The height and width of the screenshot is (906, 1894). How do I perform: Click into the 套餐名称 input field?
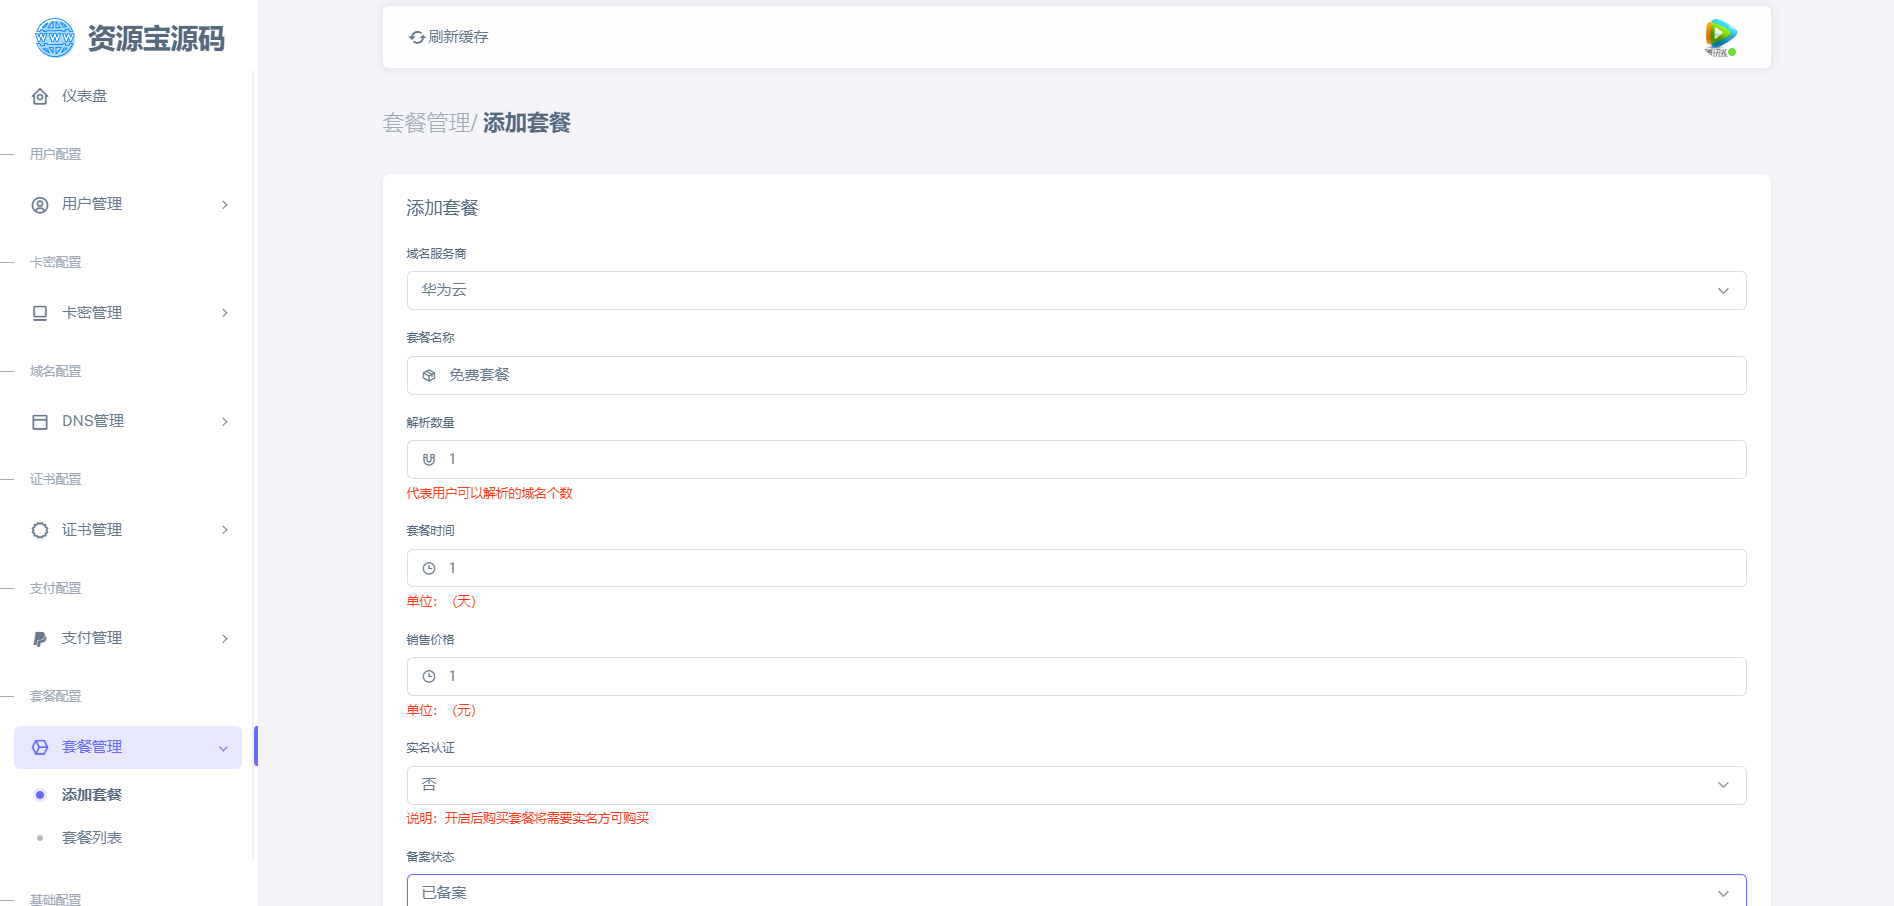tap(1076, 375)
